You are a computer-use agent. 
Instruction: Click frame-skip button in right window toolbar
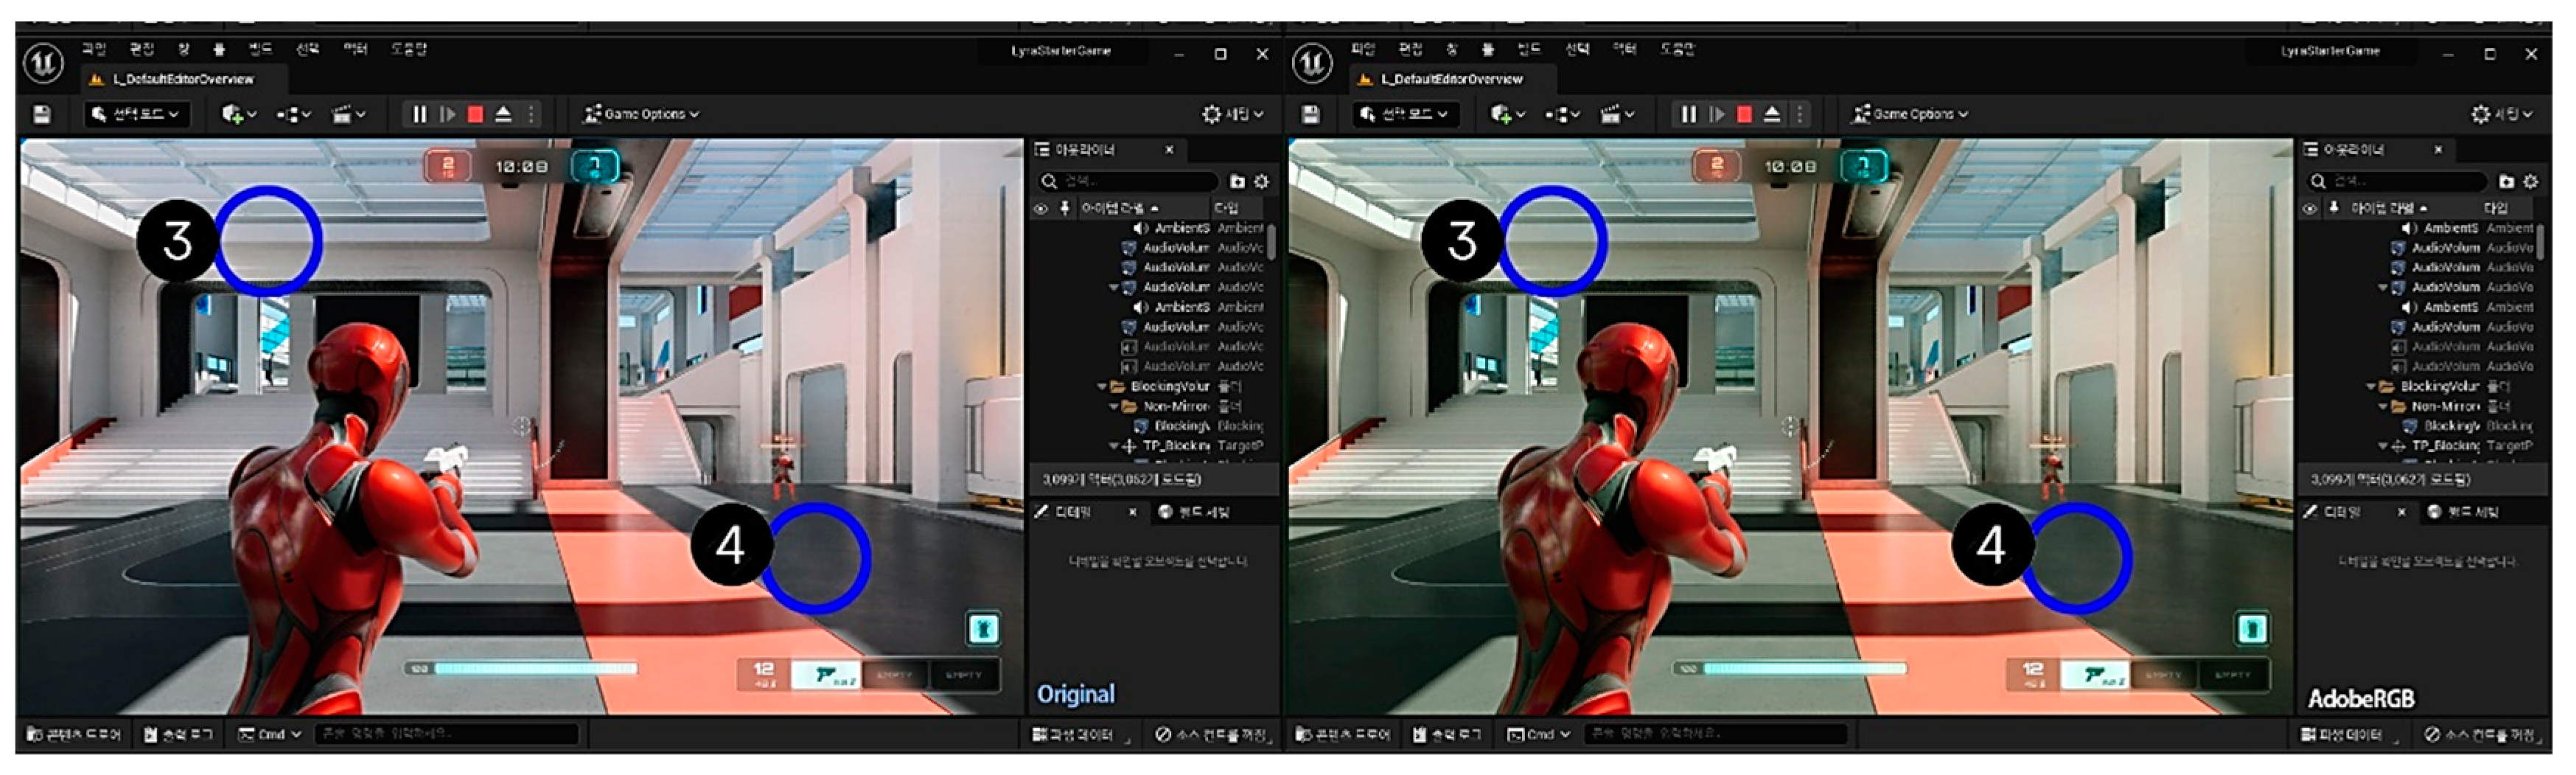coord(1716,114)
